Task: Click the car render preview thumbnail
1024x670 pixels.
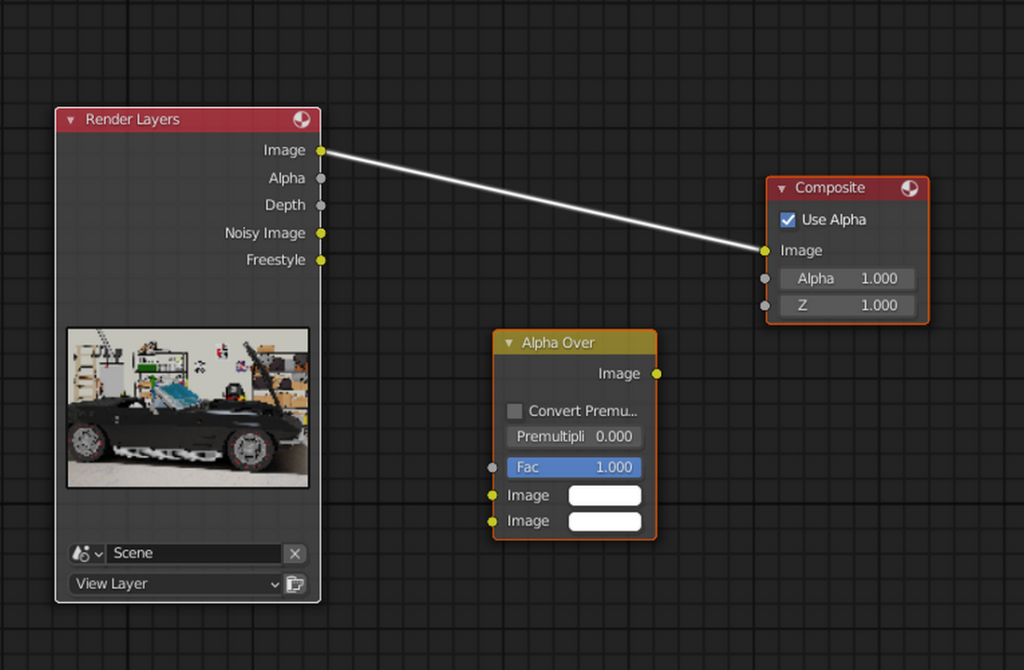Action: tap(188, 408)
